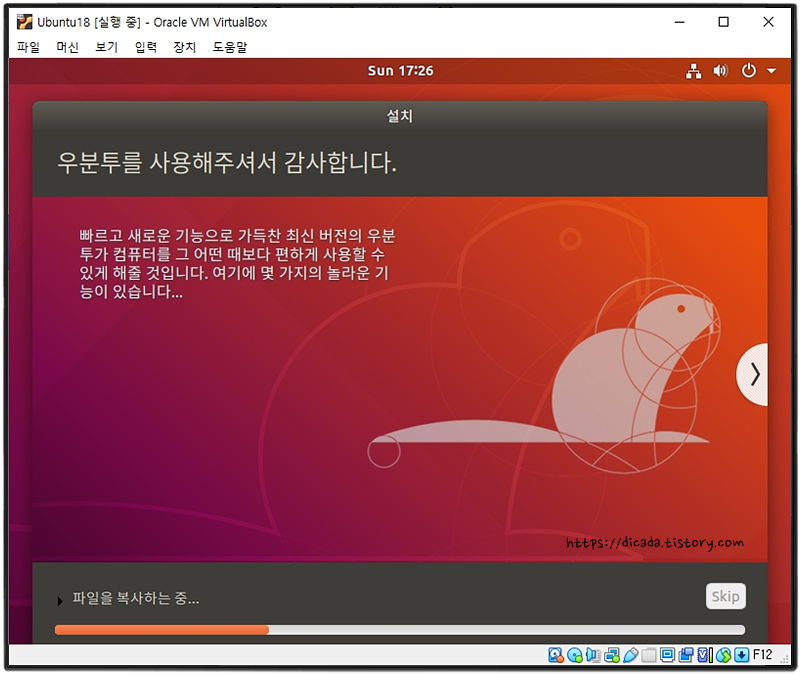The height and width of the screenshot is (675, 802).
Task: Click the 우분투를 사용해주셔서 감사합니다 heading
Action: (x=227, y=163)
